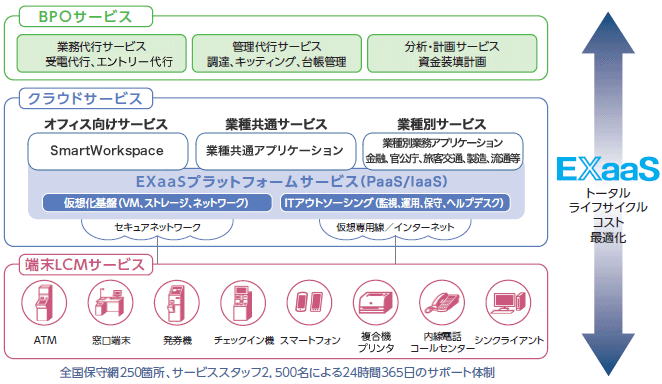Click the EXaaS logo

(x=608, y=169)
